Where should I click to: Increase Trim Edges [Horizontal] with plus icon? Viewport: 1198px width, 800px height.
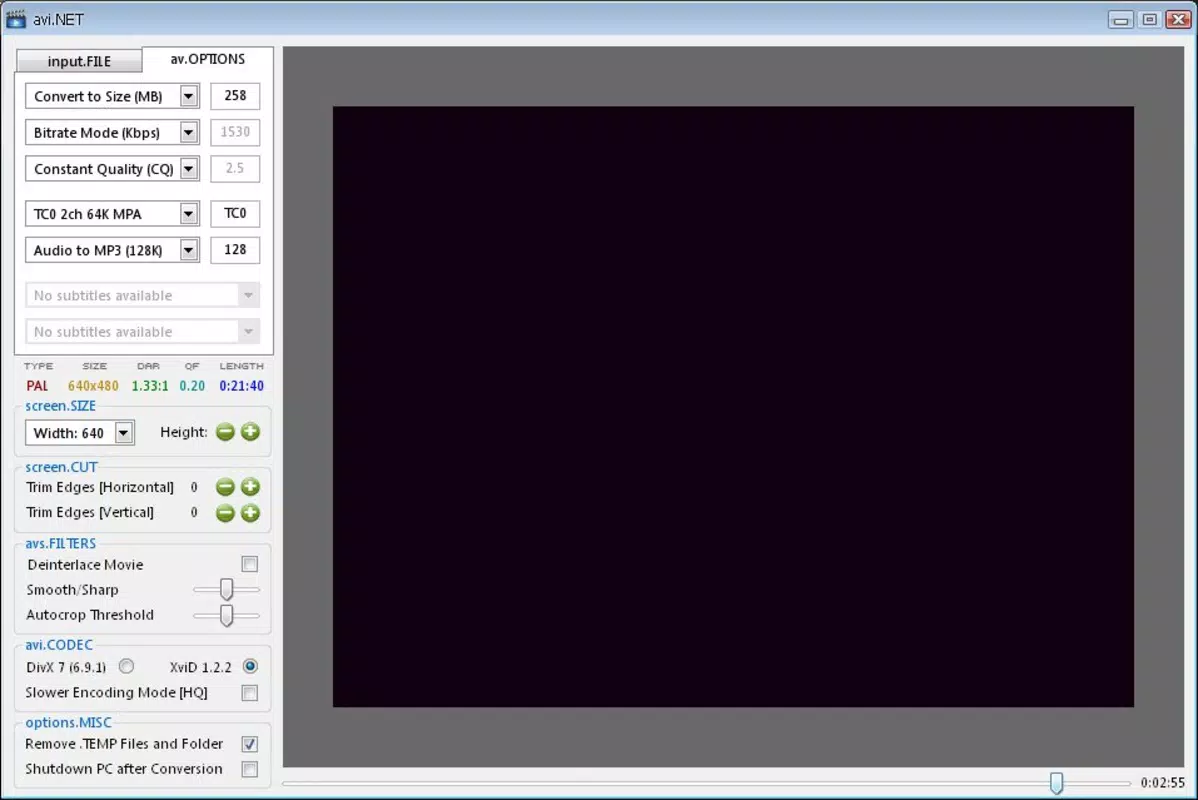(x=251, y=487)
